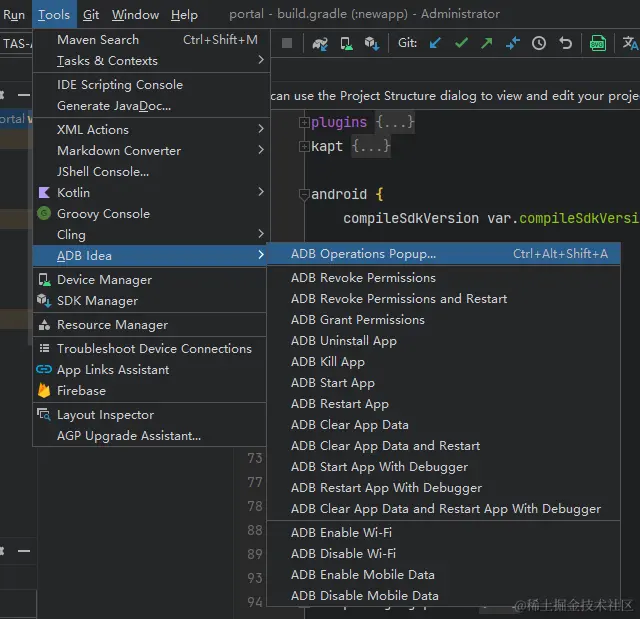Choose ADB Restart App With Debugger
The height and width of the screenshot is (619, 640).
[x=444, y=488]
